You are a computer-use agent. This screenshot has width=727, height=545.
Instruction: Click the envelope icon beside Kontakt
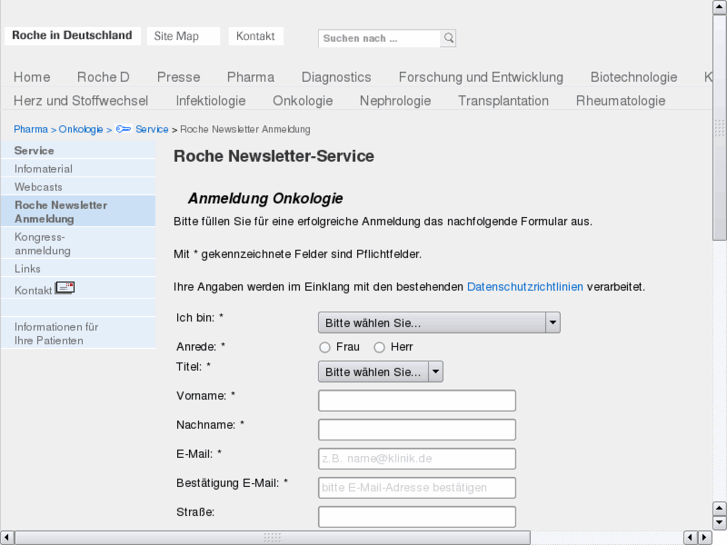[65, 288]
